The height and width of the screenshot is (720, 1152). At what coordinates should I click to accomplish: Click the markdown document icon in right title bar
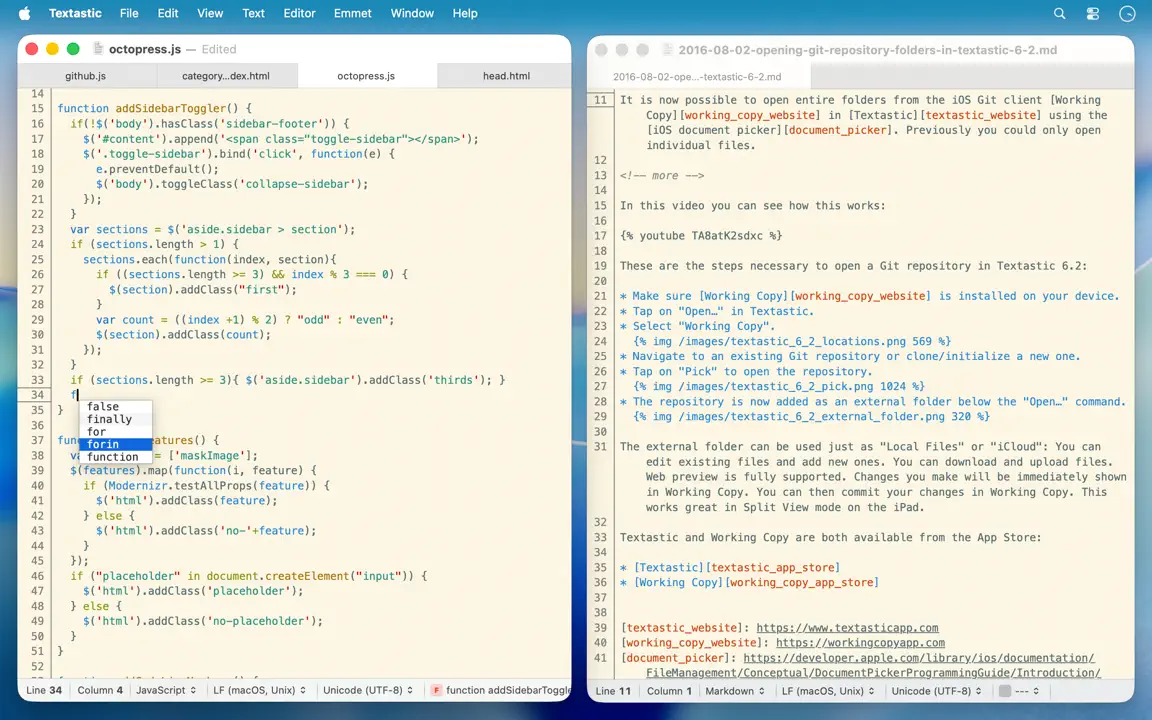pos(667,50)
